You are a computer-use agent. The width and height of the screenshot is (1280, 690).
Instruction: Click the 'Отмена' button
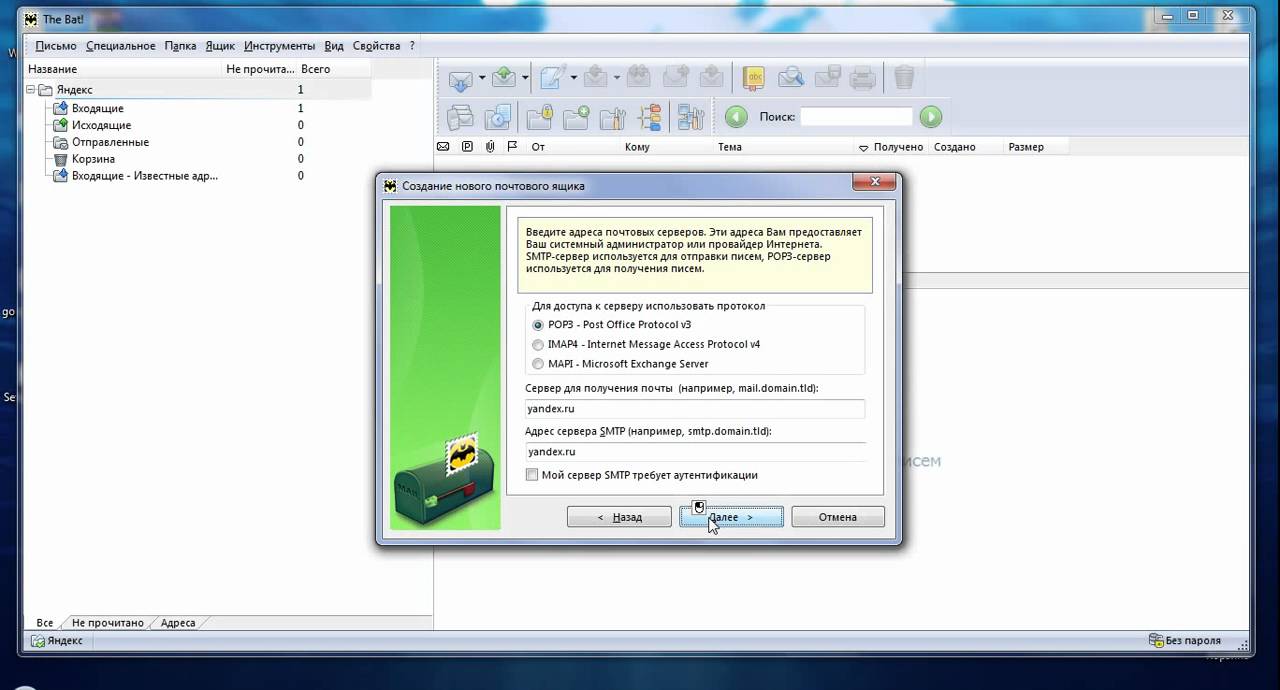[838, 517]
